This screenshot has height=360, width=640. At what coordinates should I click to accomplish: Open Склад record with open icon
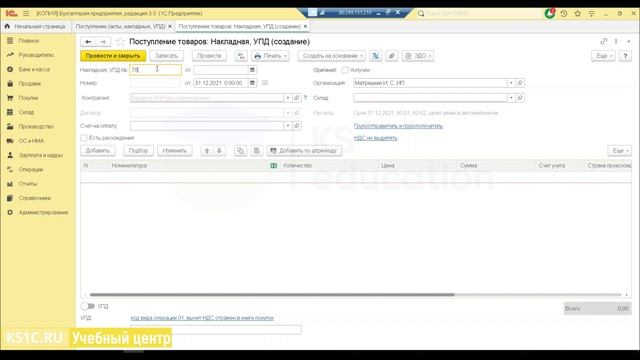click(520, 98)
